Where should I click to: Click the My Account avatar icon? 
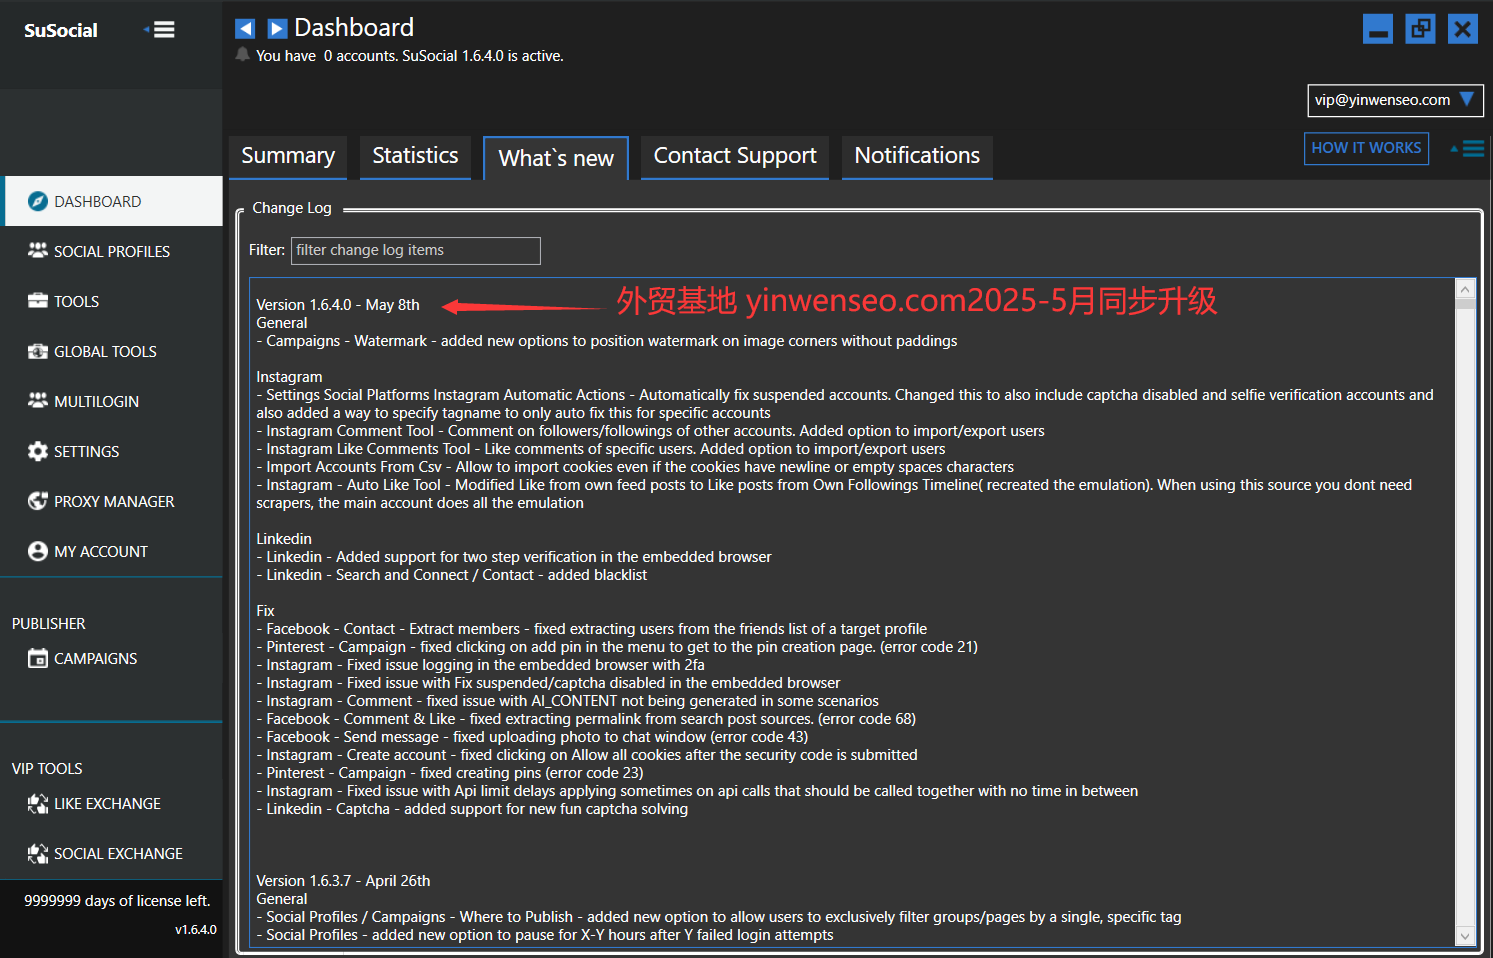pos(38,551)
